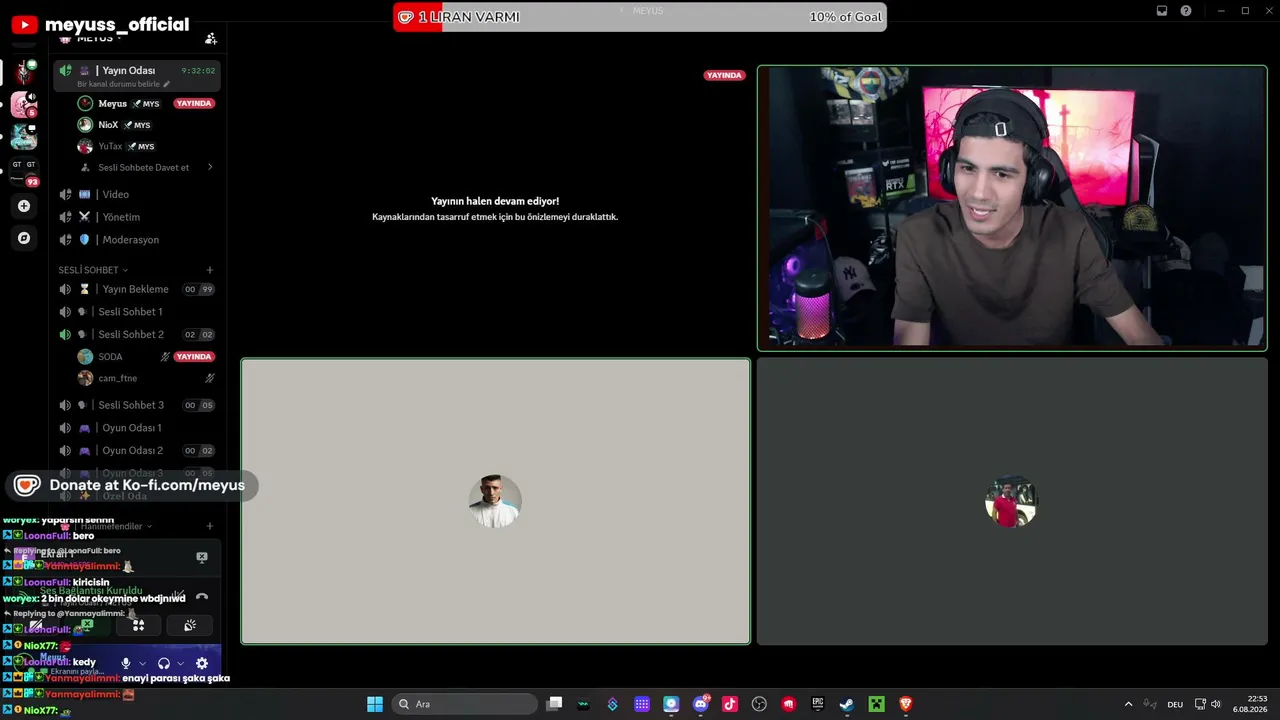Open Minecraft from the taskbar
Viewport: 1280px width, 720px height.
[x=876, y=704]
